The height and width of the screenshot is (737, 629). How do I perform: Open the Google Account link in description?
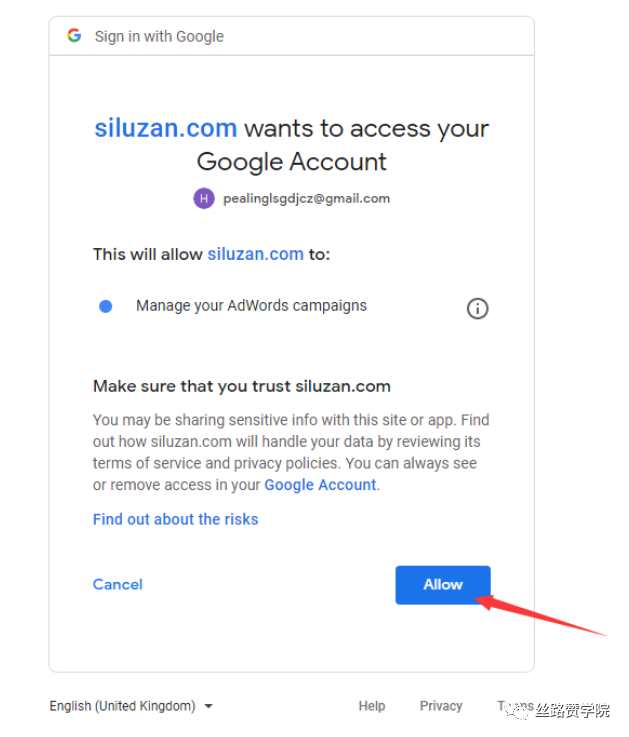pyautogui.click(x=320, y=485)
